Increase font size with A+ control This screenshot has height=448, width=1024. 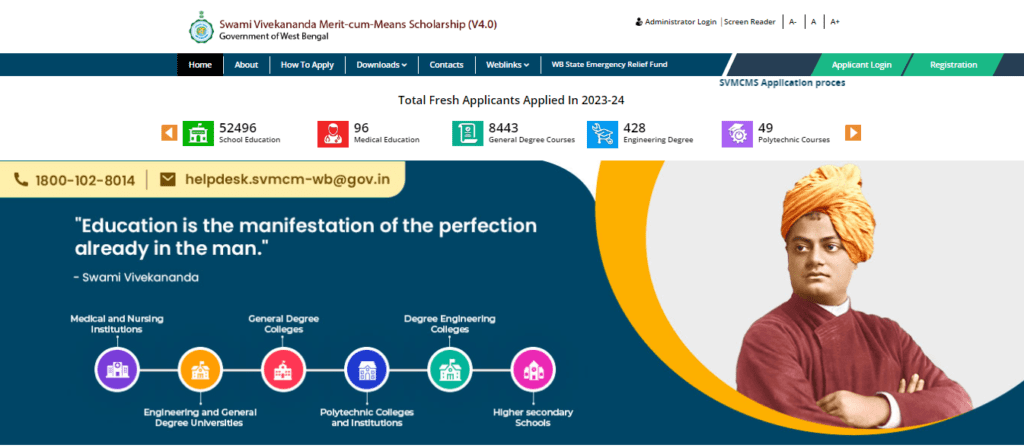835,22
